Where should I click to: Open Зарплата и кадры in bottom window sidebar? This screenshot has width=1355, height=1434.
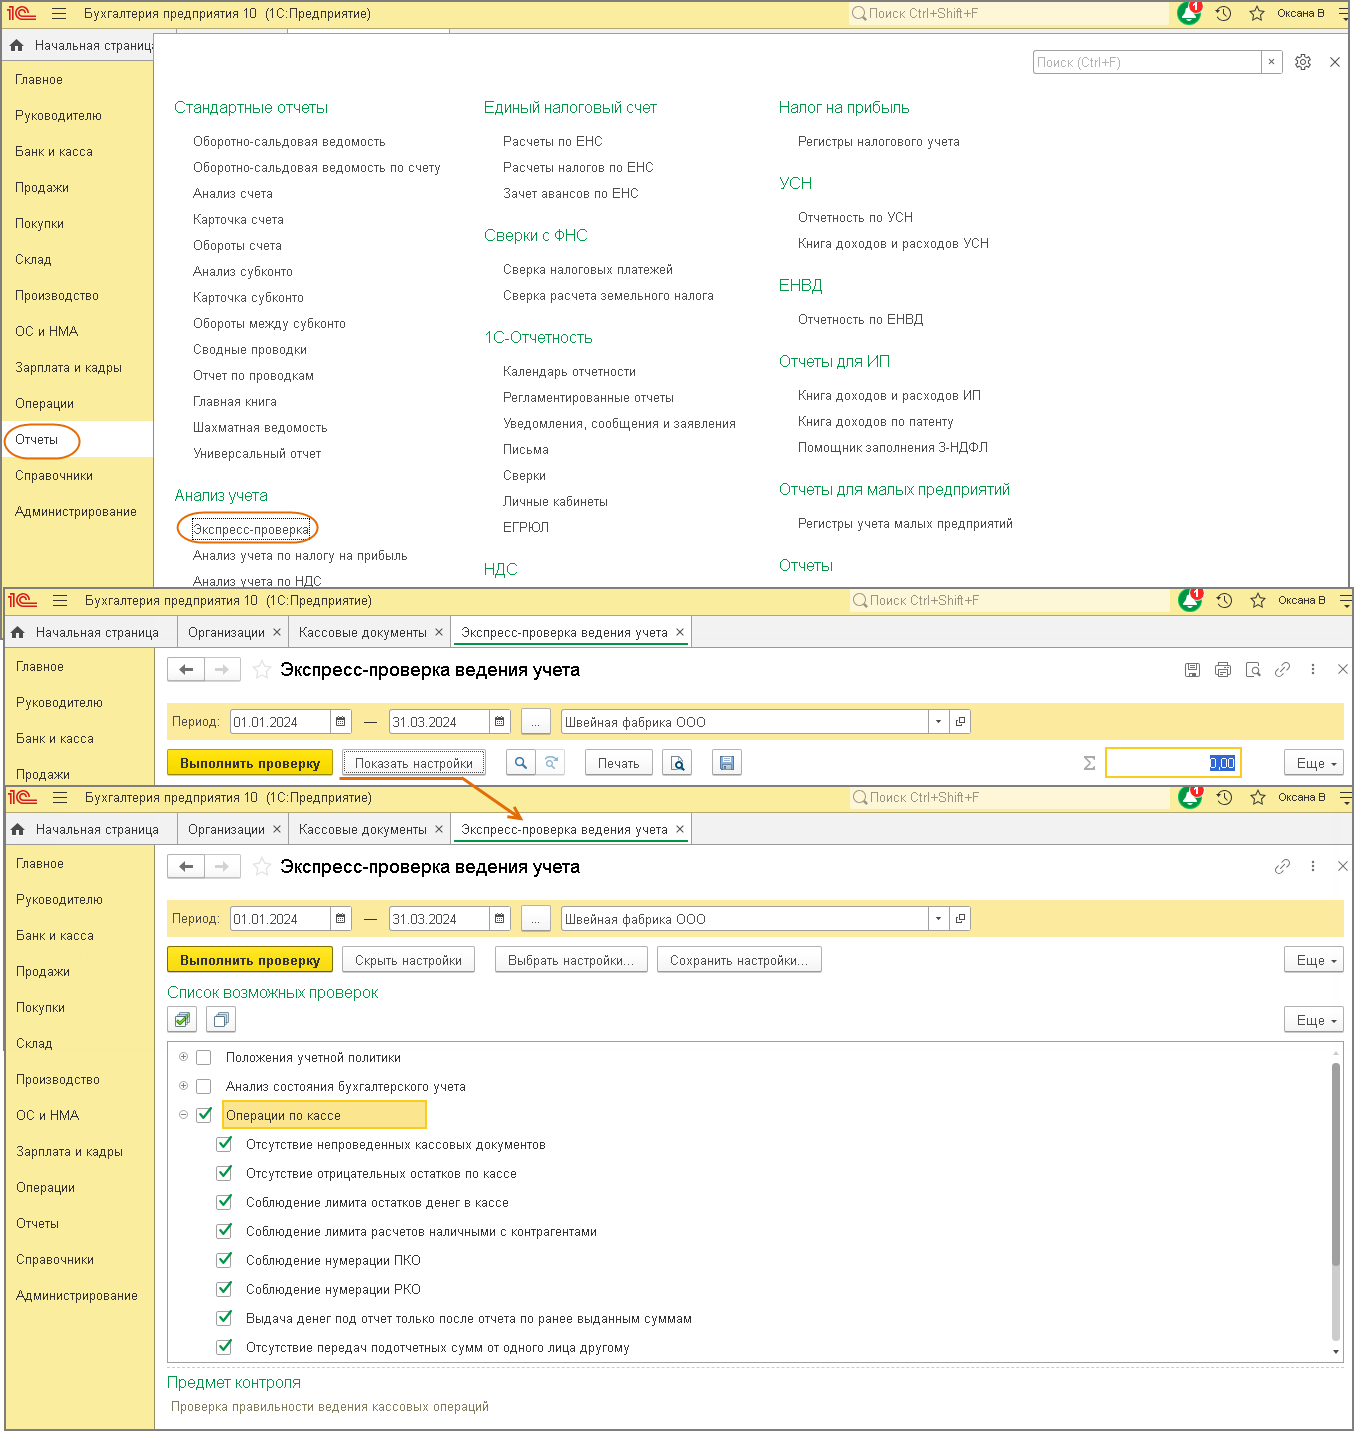click(70, 1152)
